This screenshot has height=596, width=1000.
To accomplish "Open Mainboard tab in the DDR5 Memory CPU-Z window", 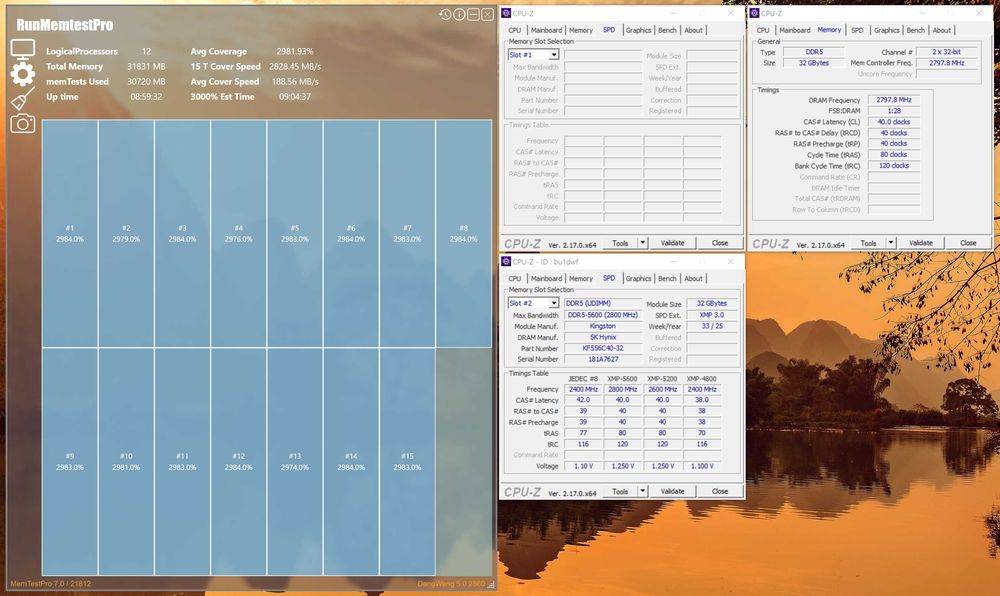I will click(x=795, y=30).
